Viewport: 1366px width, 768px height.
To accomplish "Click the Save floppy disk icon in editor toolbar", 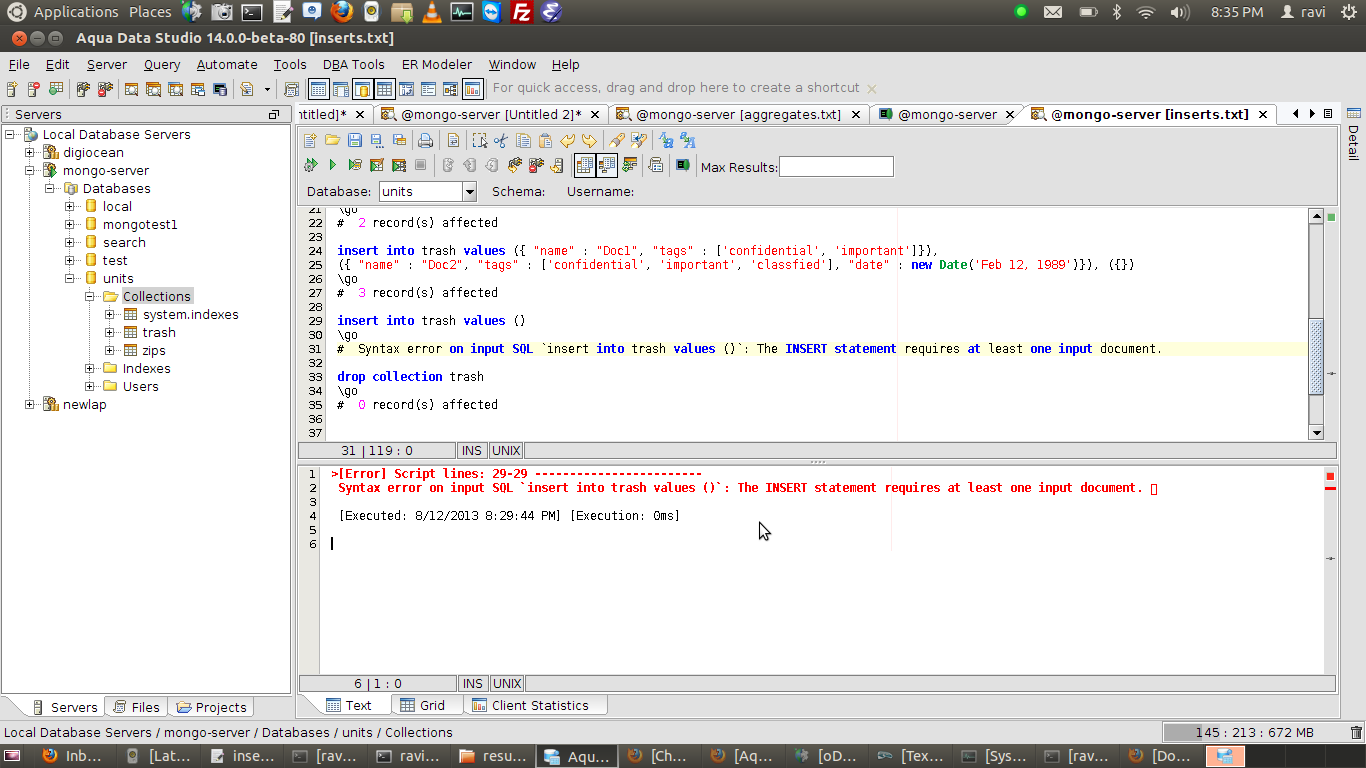I will tap(355, 140).
